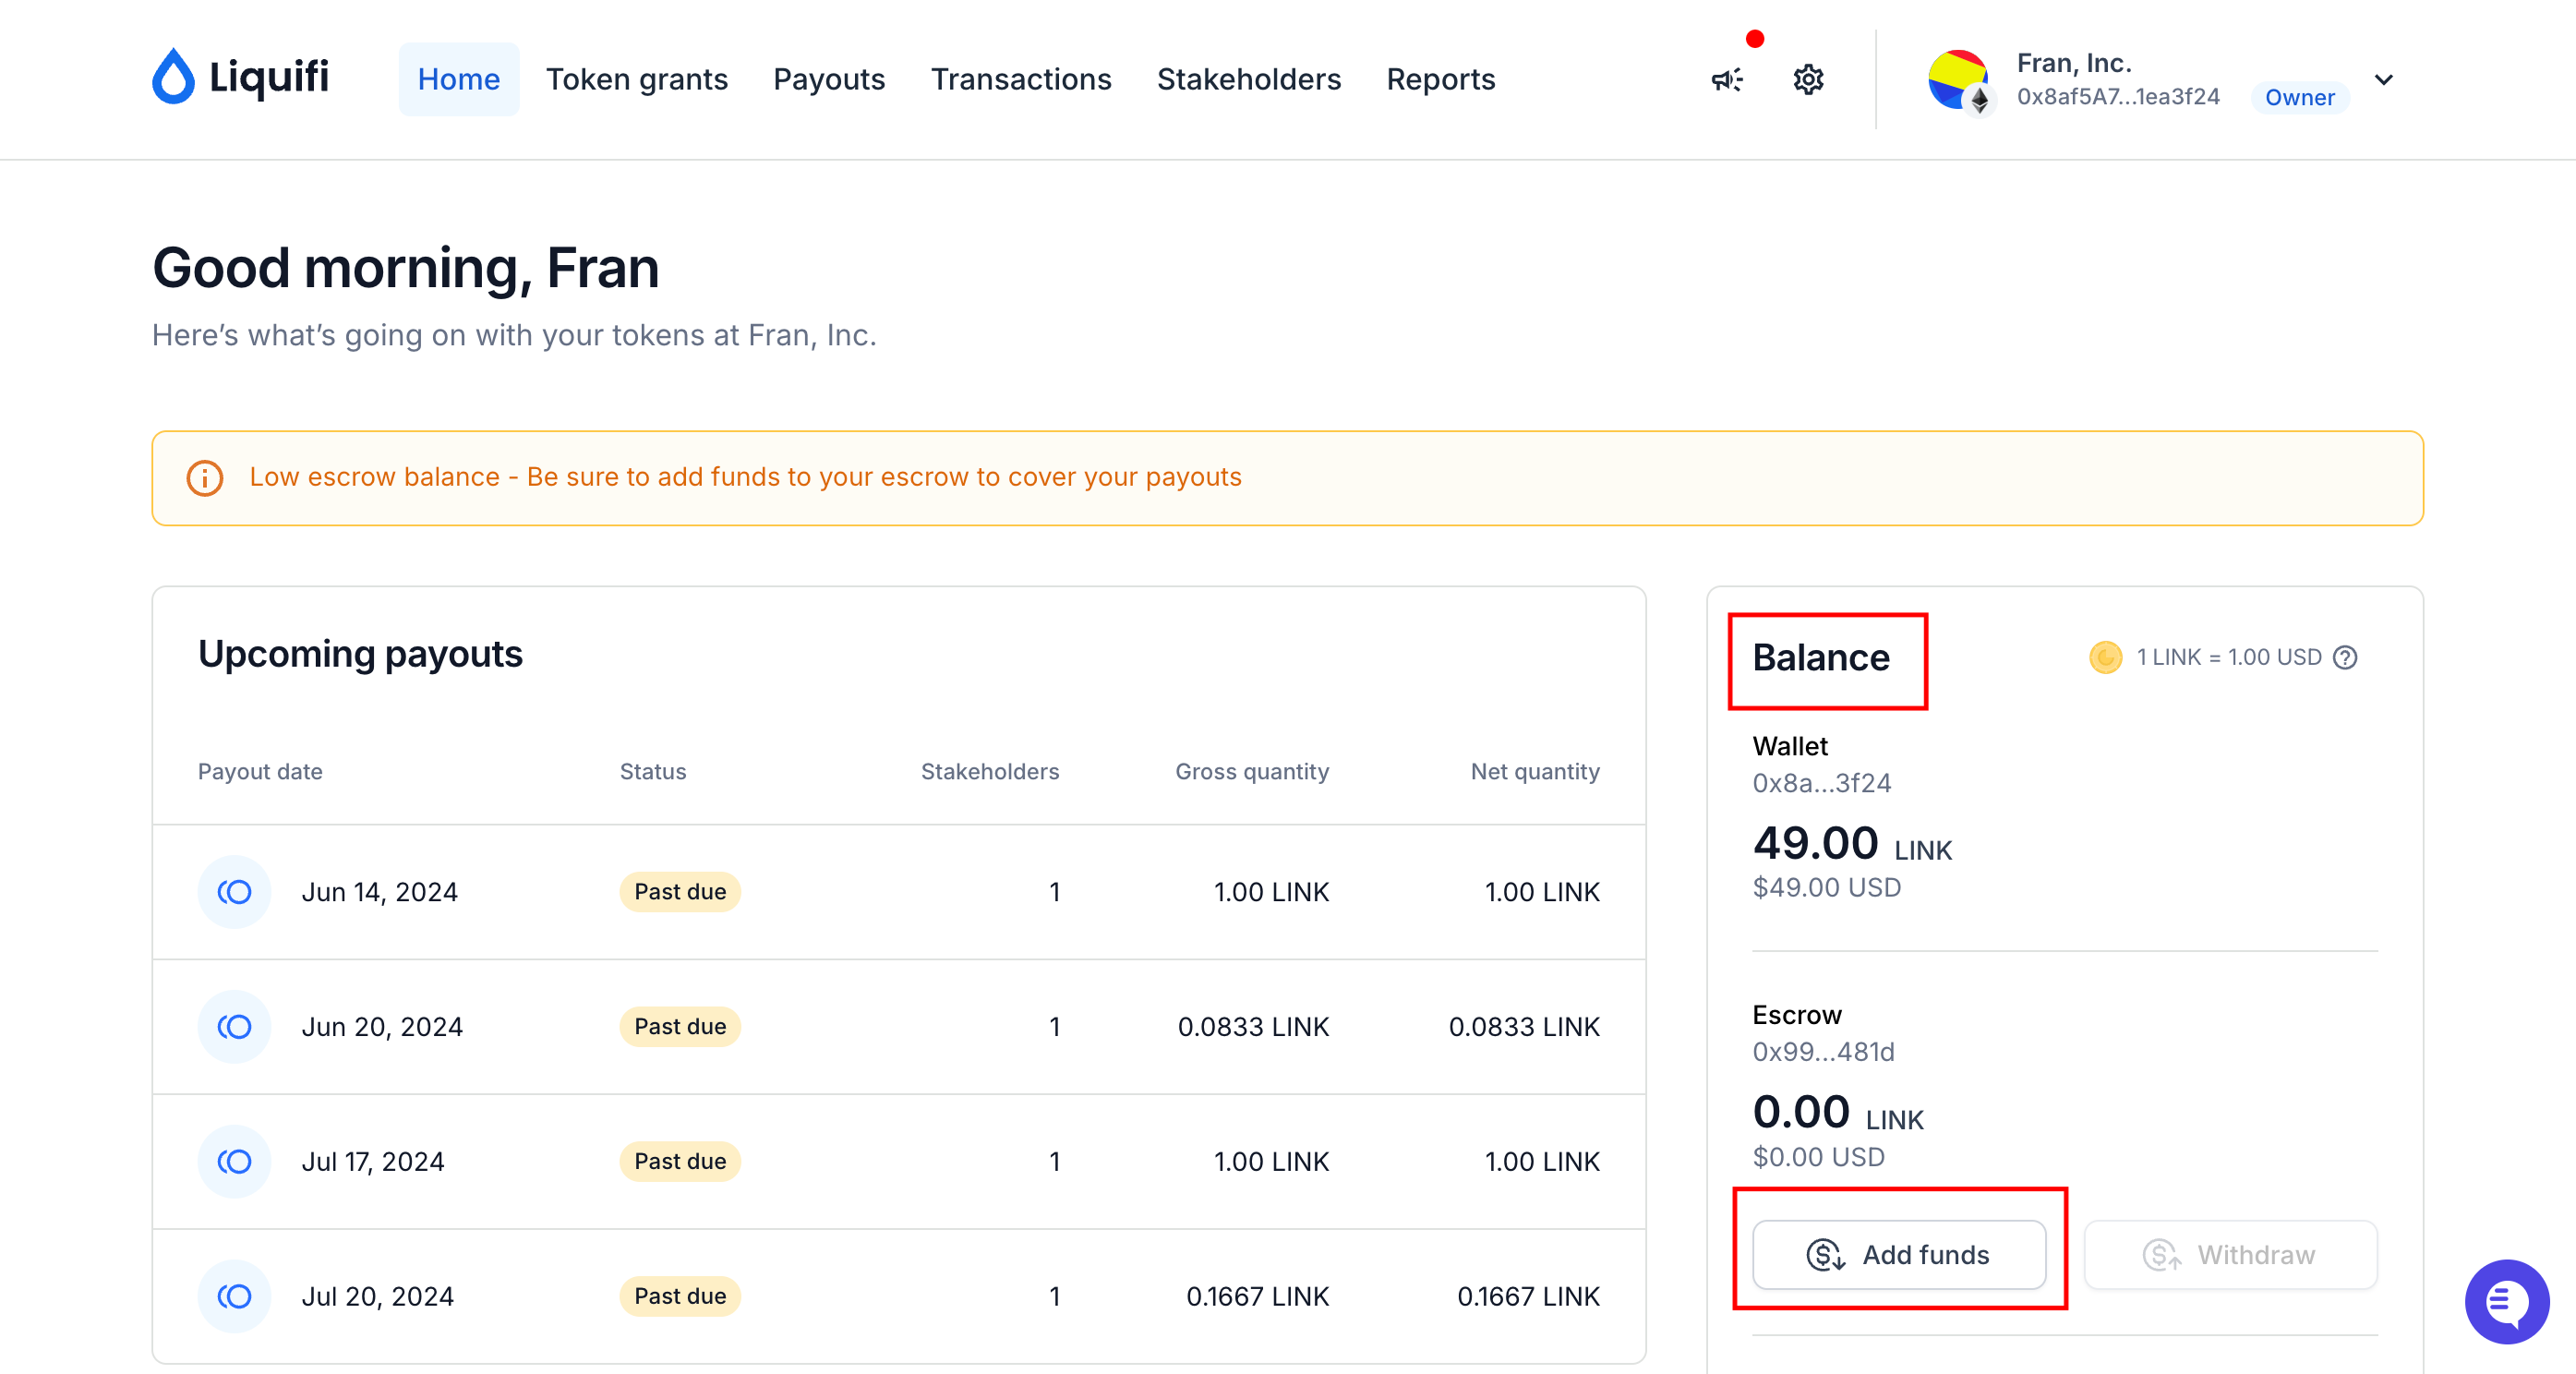Screen dimensions: 2576x1374
Task: Click the Add funds button
Action: [x=1899, y=1254]
